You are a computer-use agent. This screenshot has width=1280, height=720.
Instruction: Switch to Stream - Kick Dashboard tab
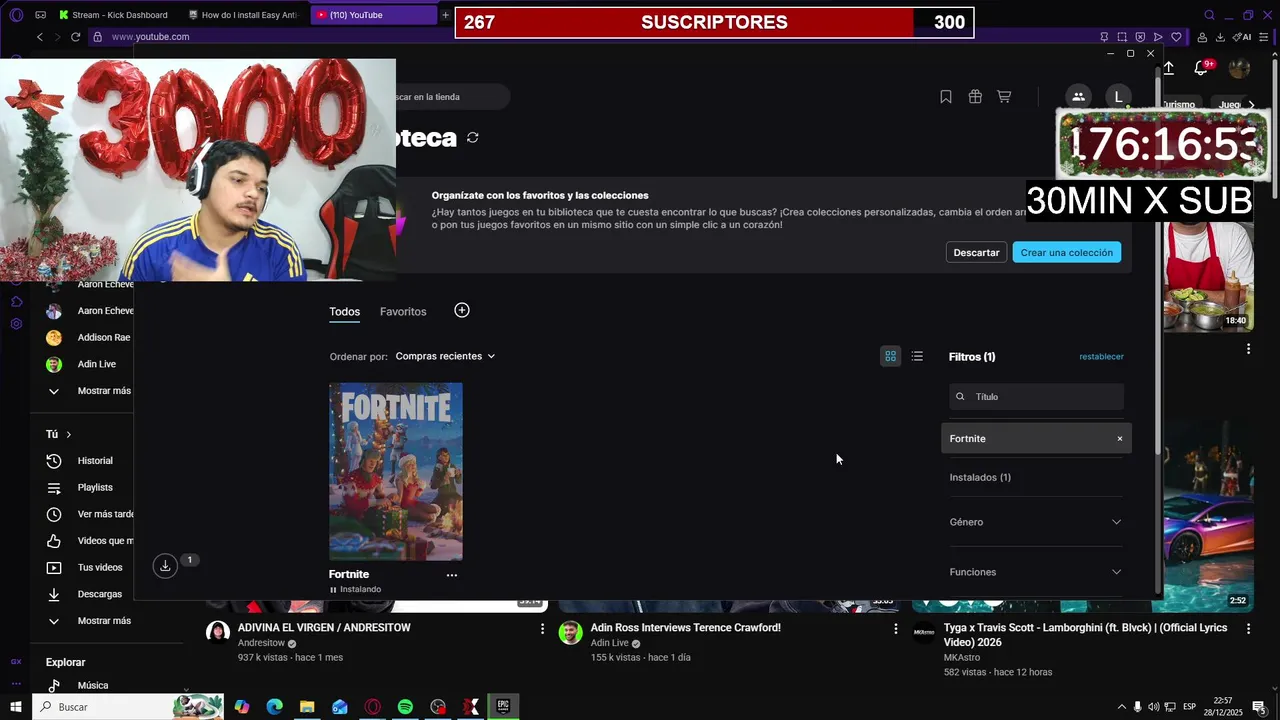112,15
